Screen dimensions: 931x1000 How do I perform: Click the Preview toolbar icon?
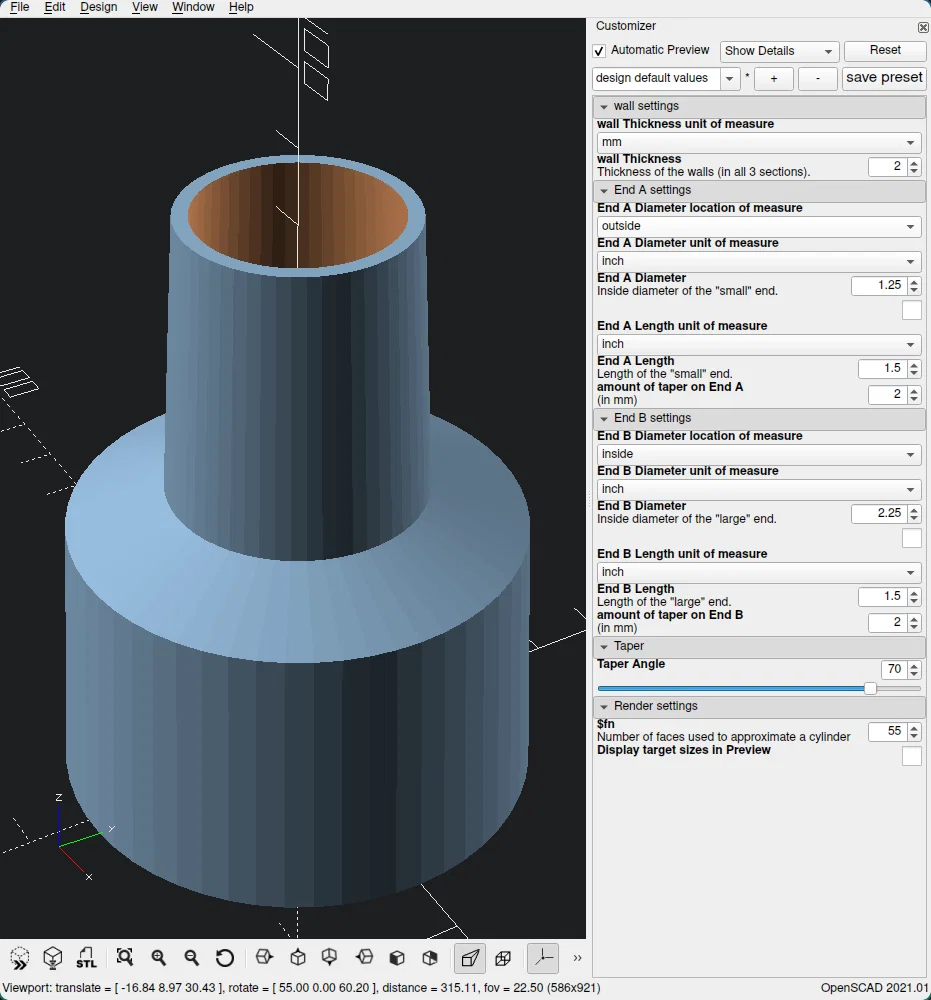pos(20,958)
